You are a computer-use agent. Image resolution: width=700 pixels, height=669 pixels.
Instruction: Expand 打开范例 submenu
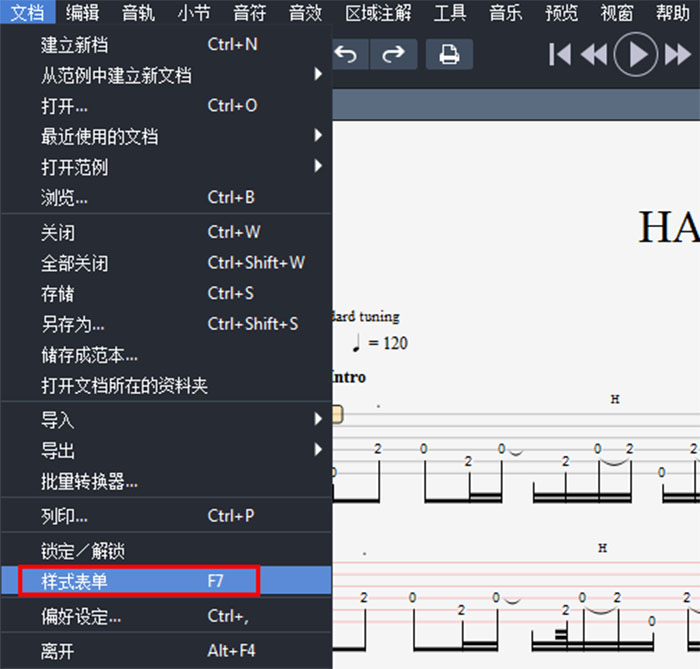coord(165,167)
